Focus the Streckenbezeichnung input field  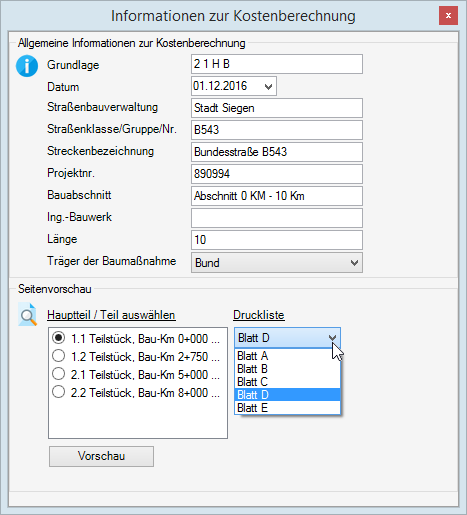pyautogui.click(x=277, y=152)
